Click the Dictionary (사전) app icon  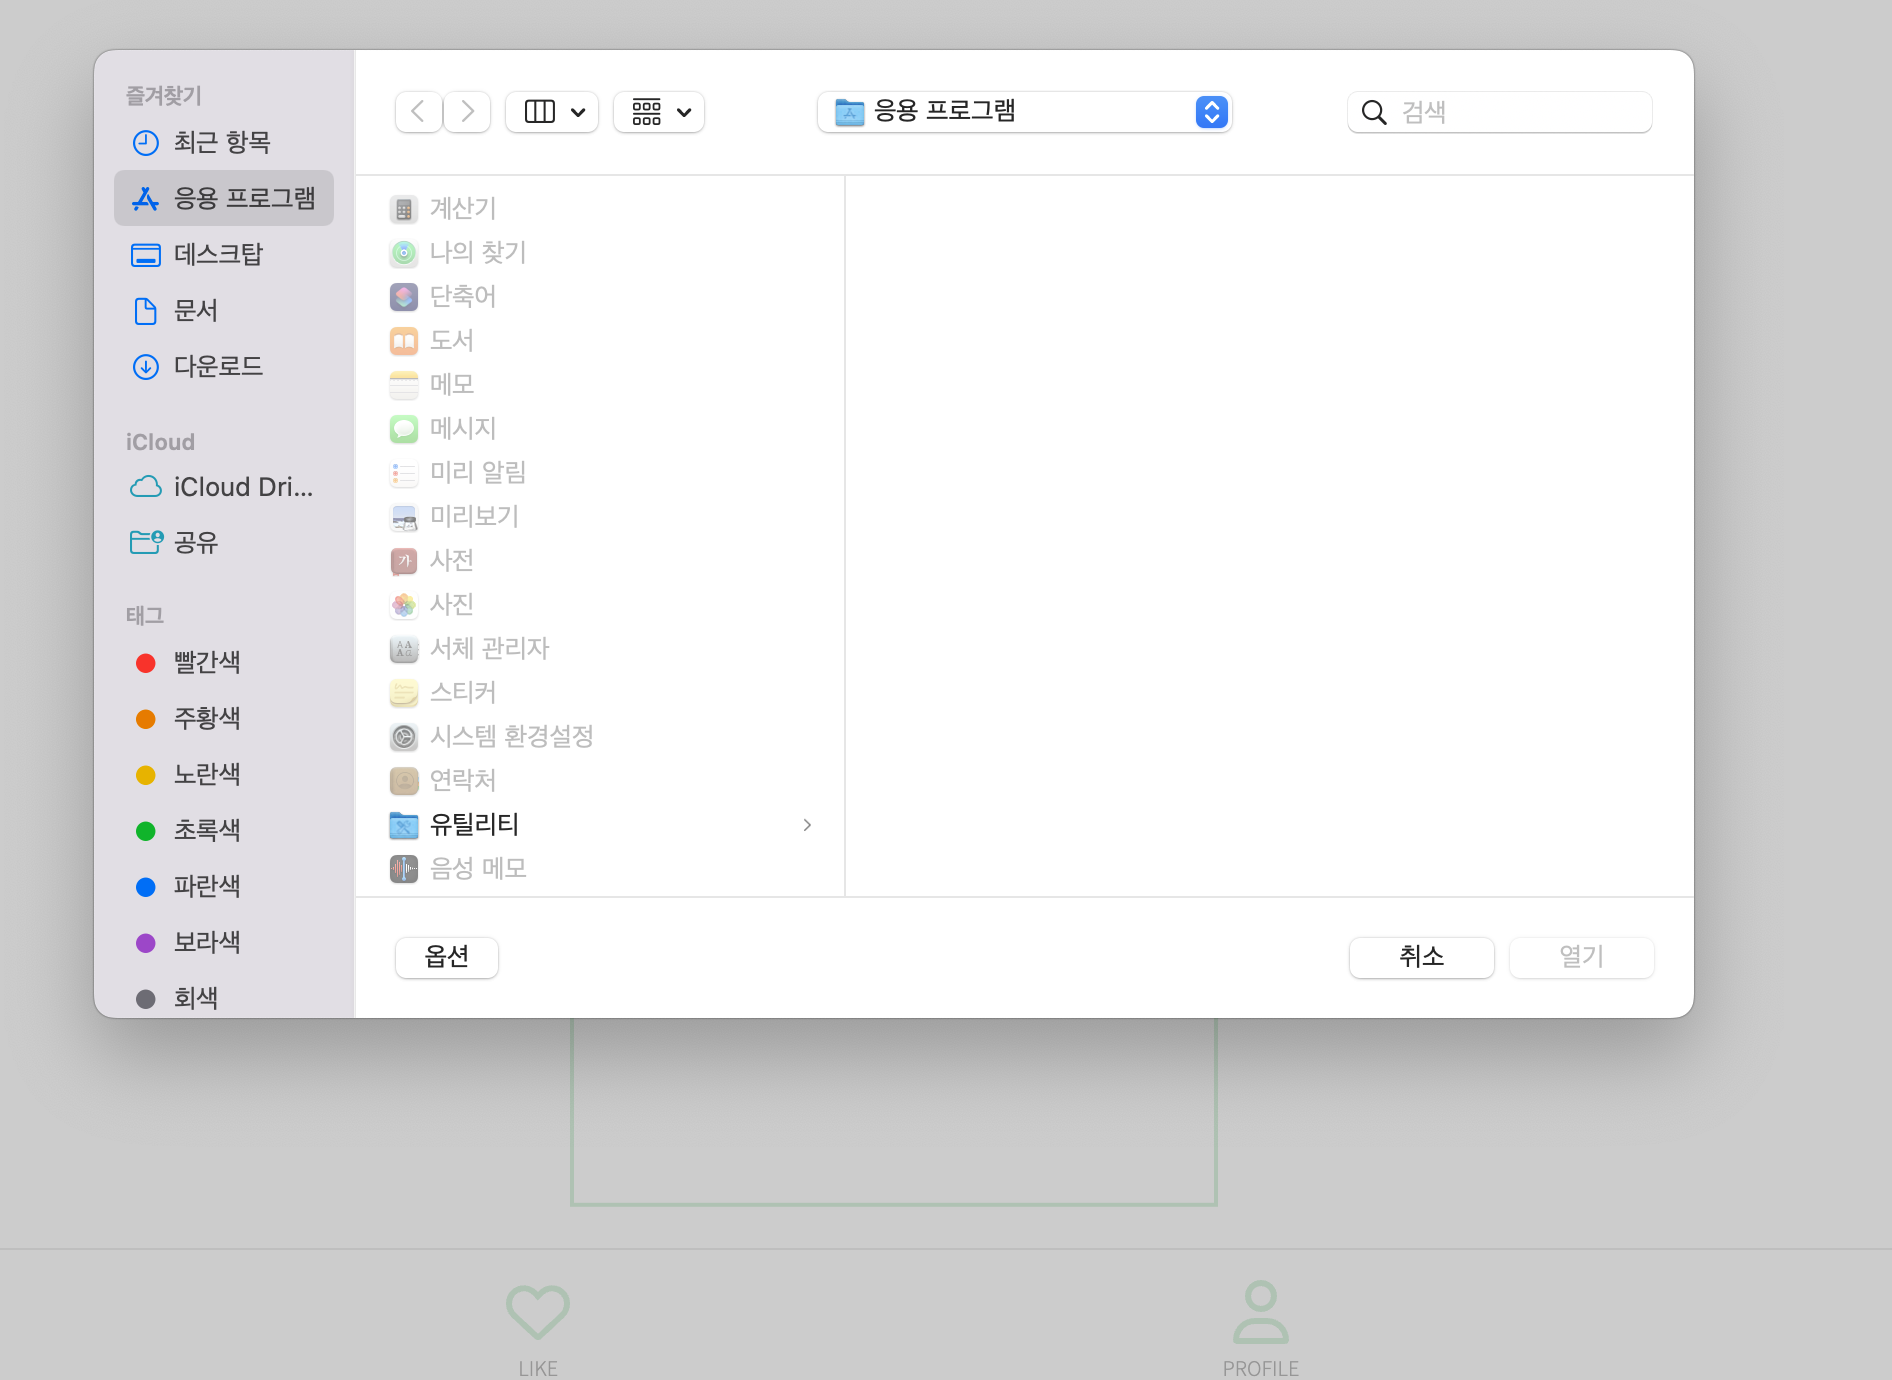(x=404, y=561)
